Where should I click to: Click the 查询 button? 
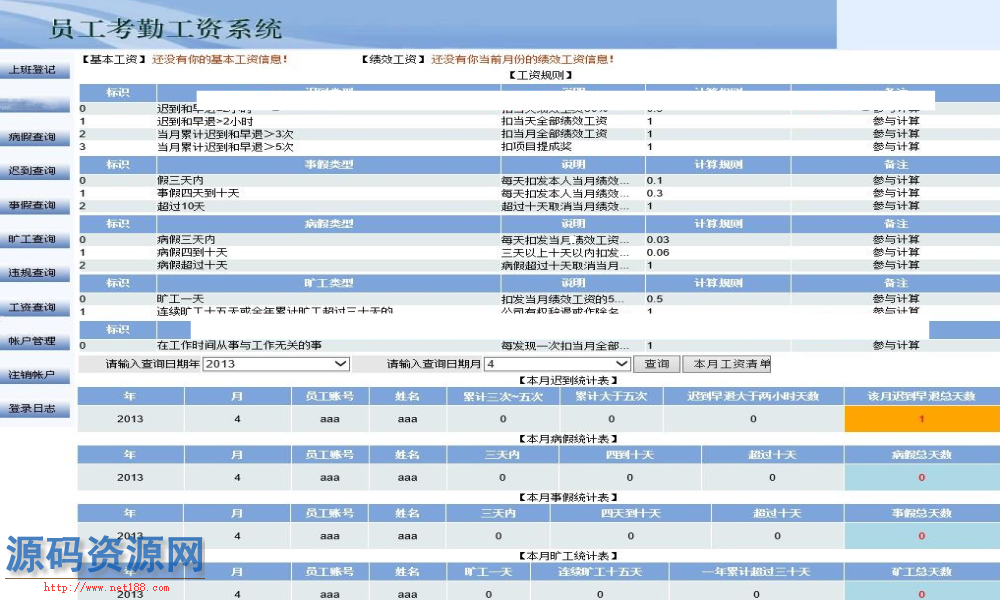coord(657,364)
